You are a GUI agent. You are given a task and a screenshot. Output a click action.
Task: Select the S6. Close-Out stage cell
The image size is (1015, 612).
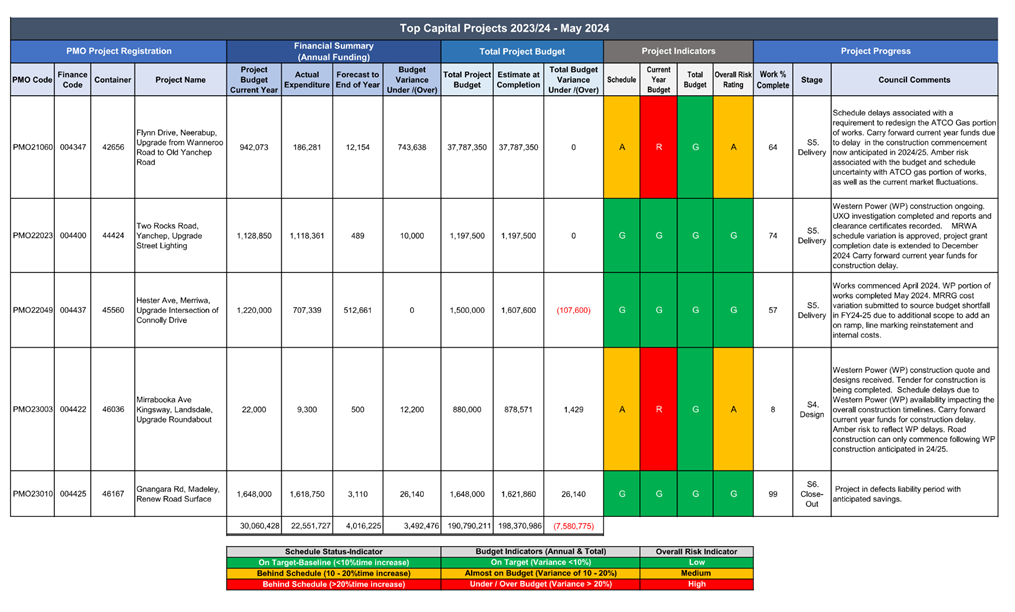point(811,494)
